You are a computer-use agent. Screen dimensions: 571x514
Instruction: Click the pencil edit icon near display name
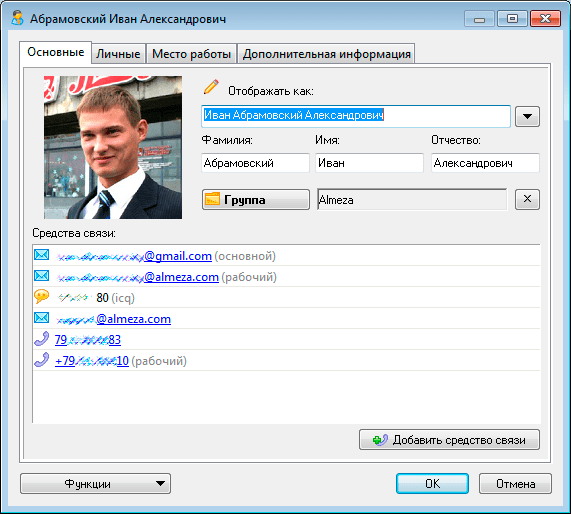pos(211,87)
